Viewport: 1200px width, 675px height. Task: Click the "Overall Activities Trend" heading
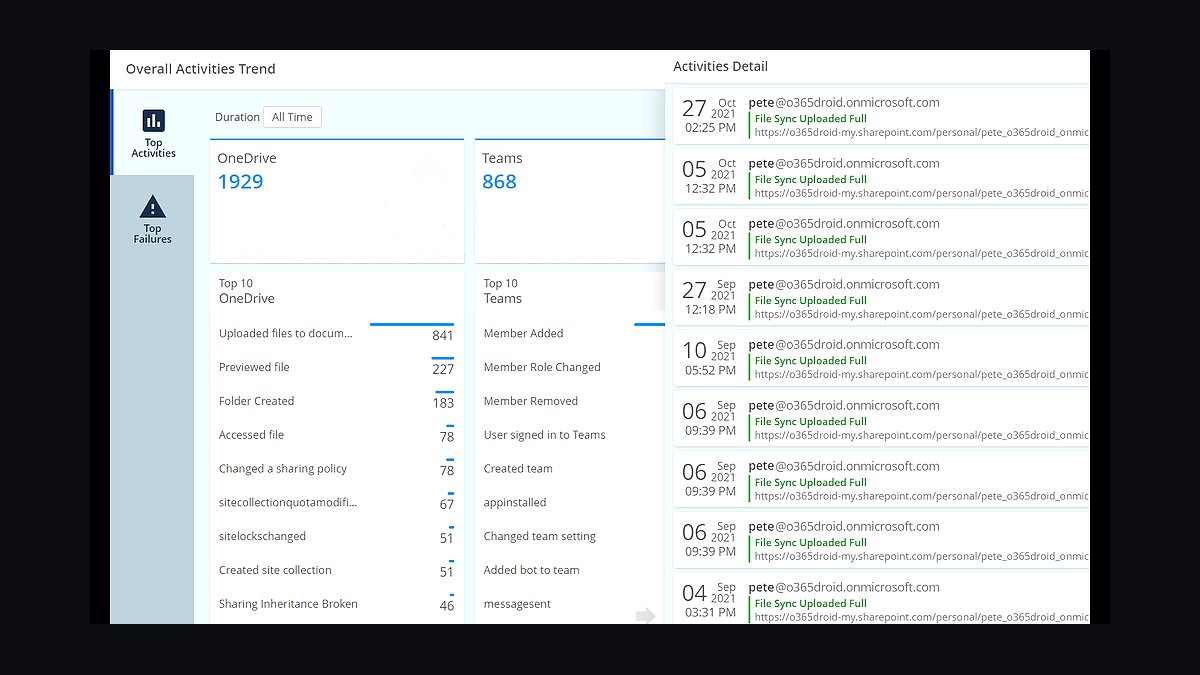pyautogui.click(x=201, y=69)
